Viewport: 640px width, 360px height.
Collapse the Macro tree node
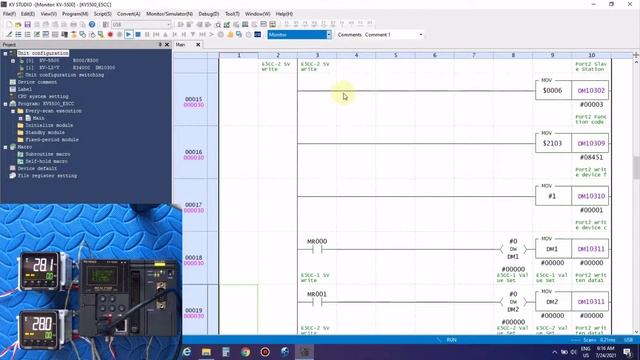pos(5,147)
